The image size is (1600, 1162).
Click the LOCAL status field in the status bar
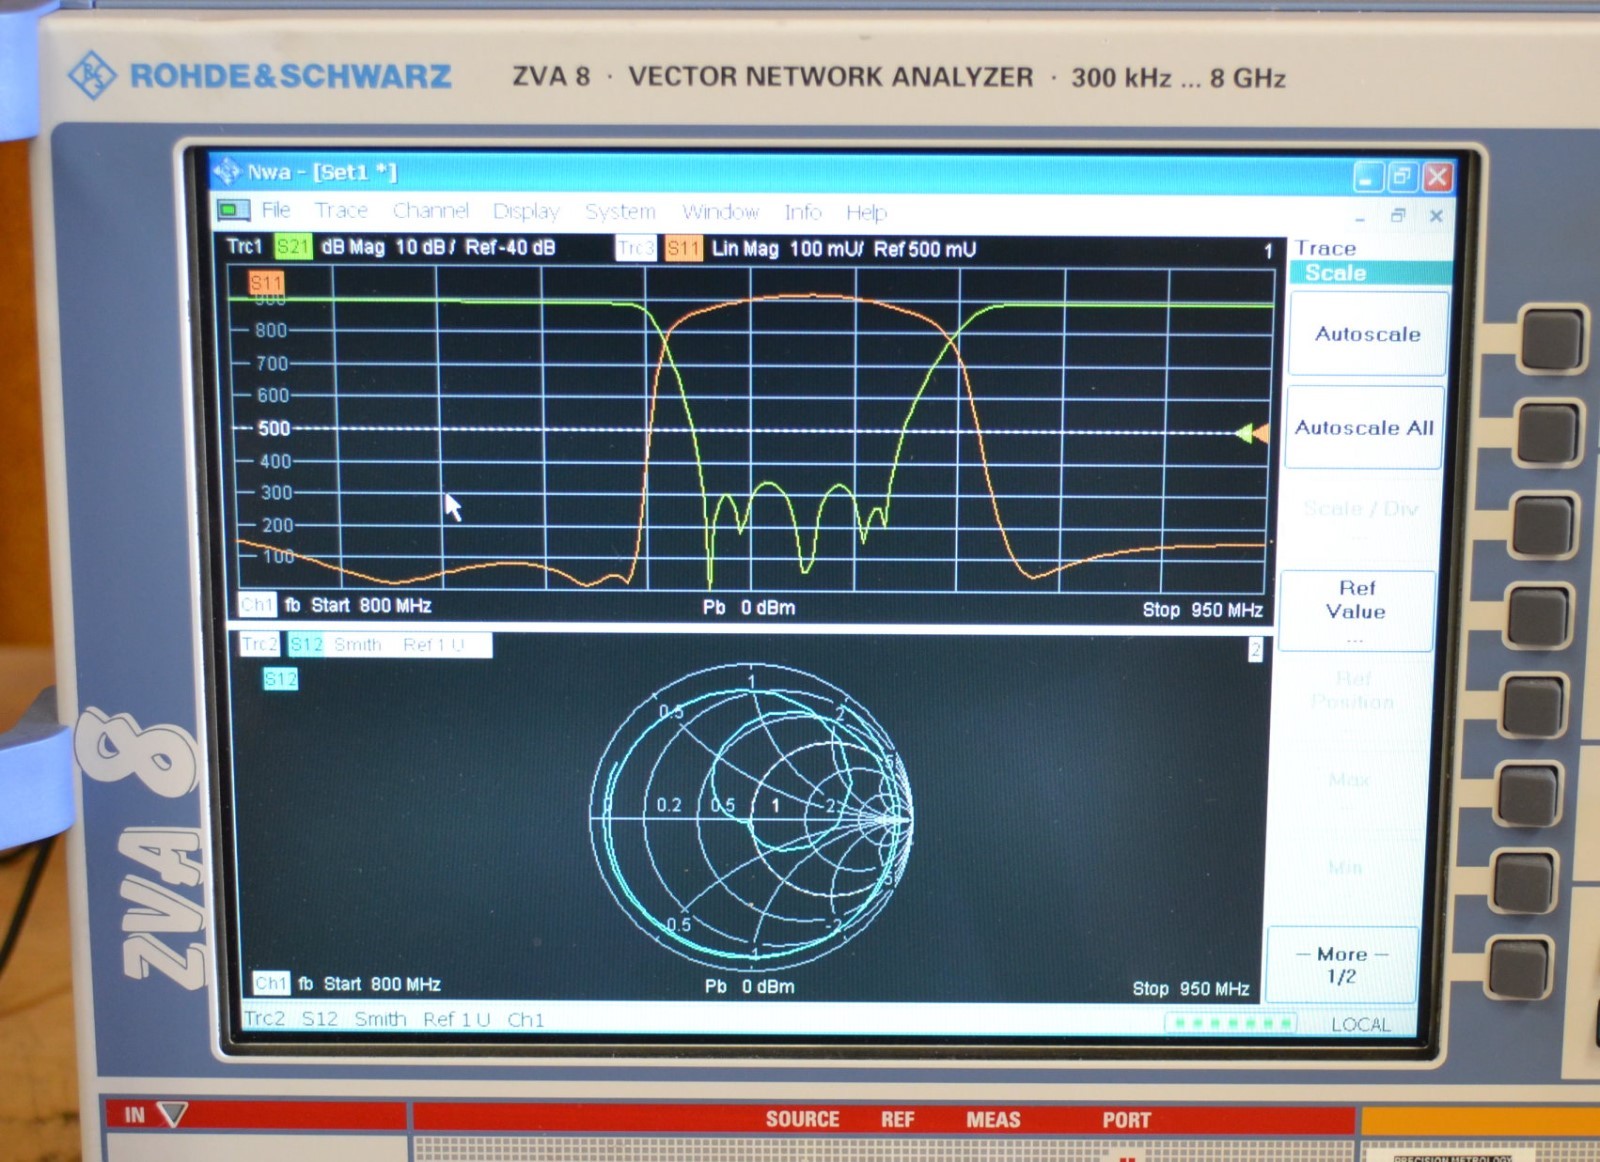click(1361, 1025)
